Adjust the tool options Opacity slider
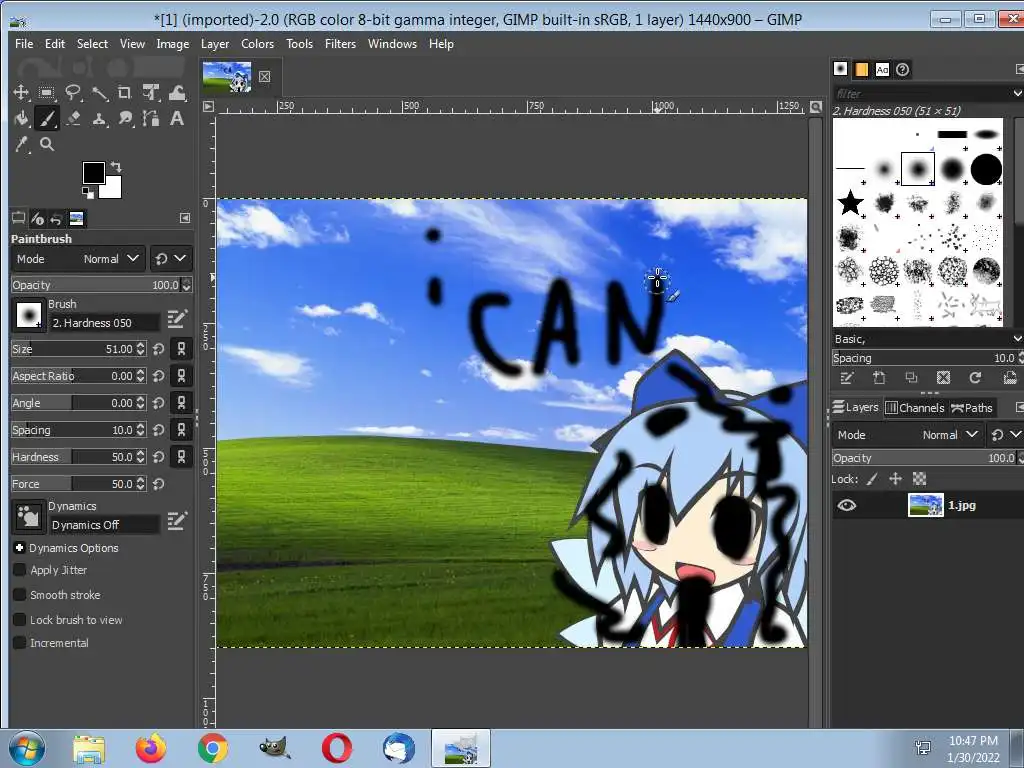 95,285
